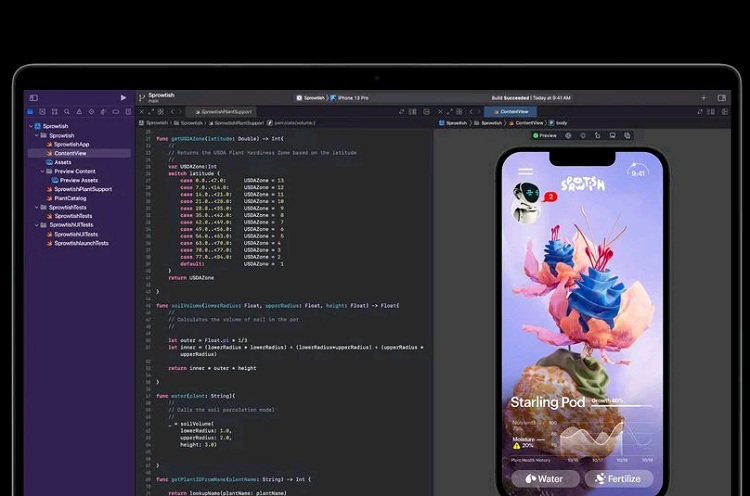Select SprowtishlaunchTests file in navigator
The width and height of the screenshot is (750, 496).
point(77,243)
